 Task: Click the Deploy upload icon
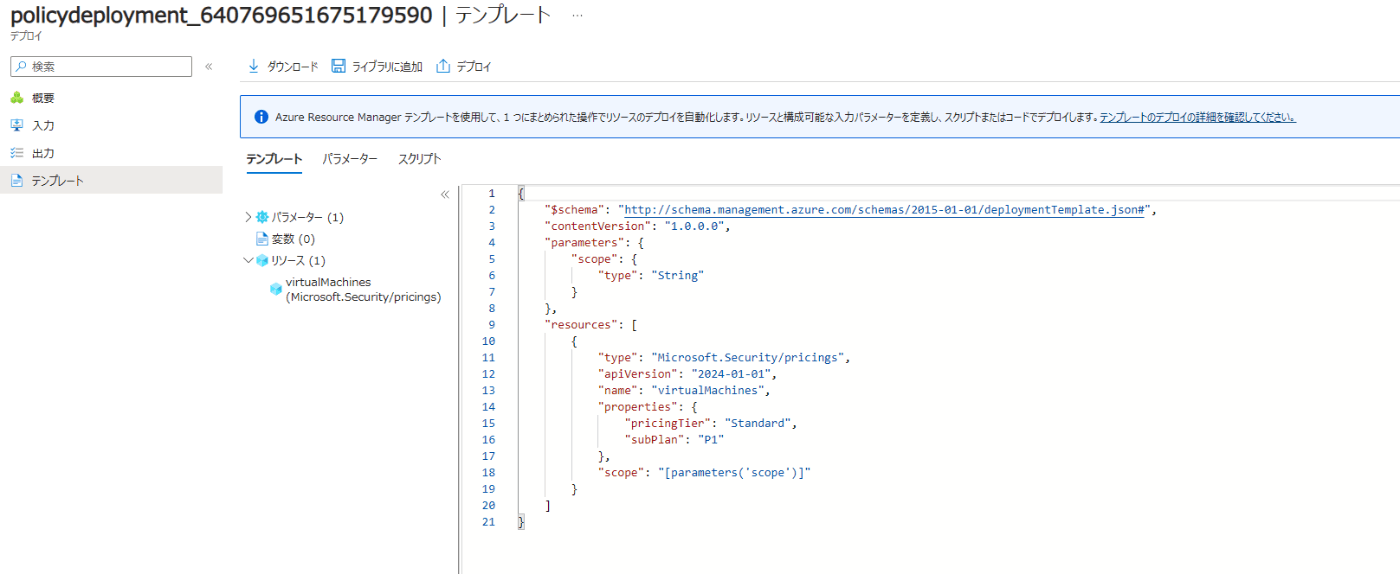443,66
